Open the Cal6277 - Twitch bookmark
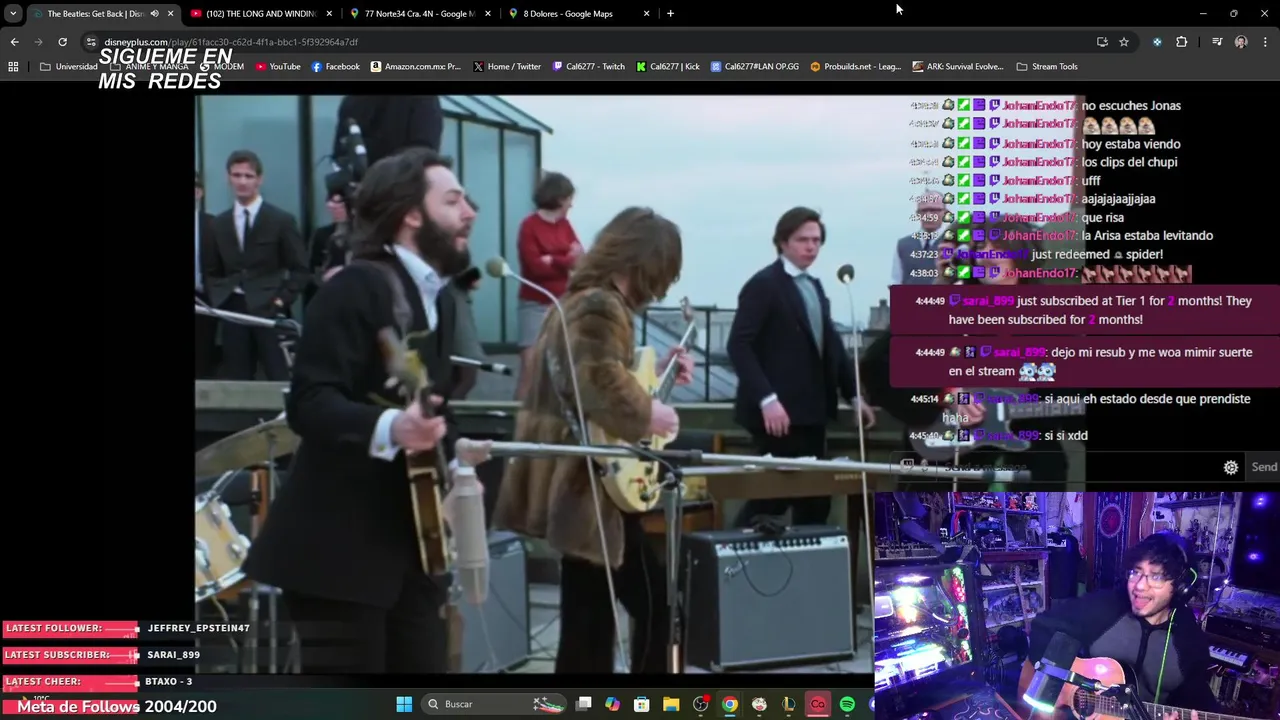 [589, 67]
